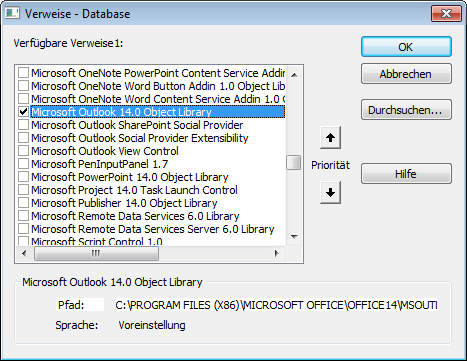Check Microsoft Remote Data Services Server 6.0 checkbox
The width and height of the screenshot is (467, 361).
coord(23,229)
